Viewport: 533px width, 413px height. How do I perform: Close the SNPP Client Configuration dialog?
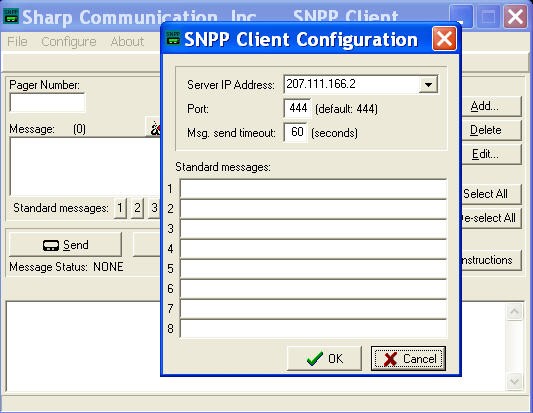(x=444, y=39)
